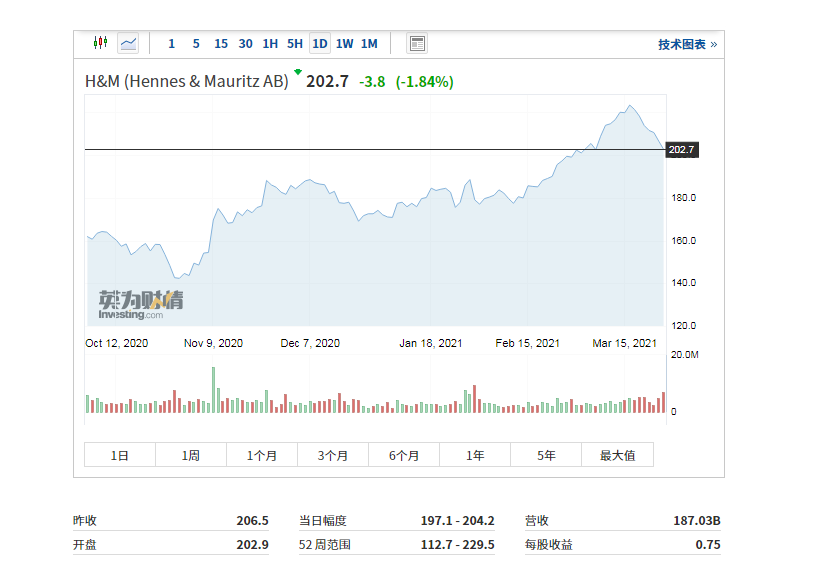Show the 5年 time range
This screenshot has height=565, width=825.
click(546, 455)
